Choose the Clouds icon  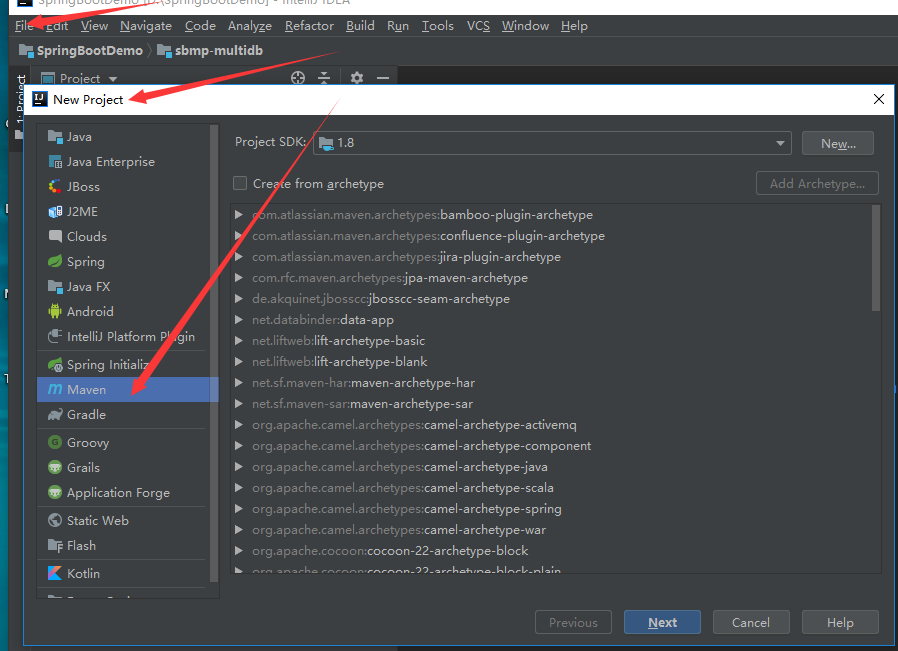pyautogui.click(x=55, y=236)
